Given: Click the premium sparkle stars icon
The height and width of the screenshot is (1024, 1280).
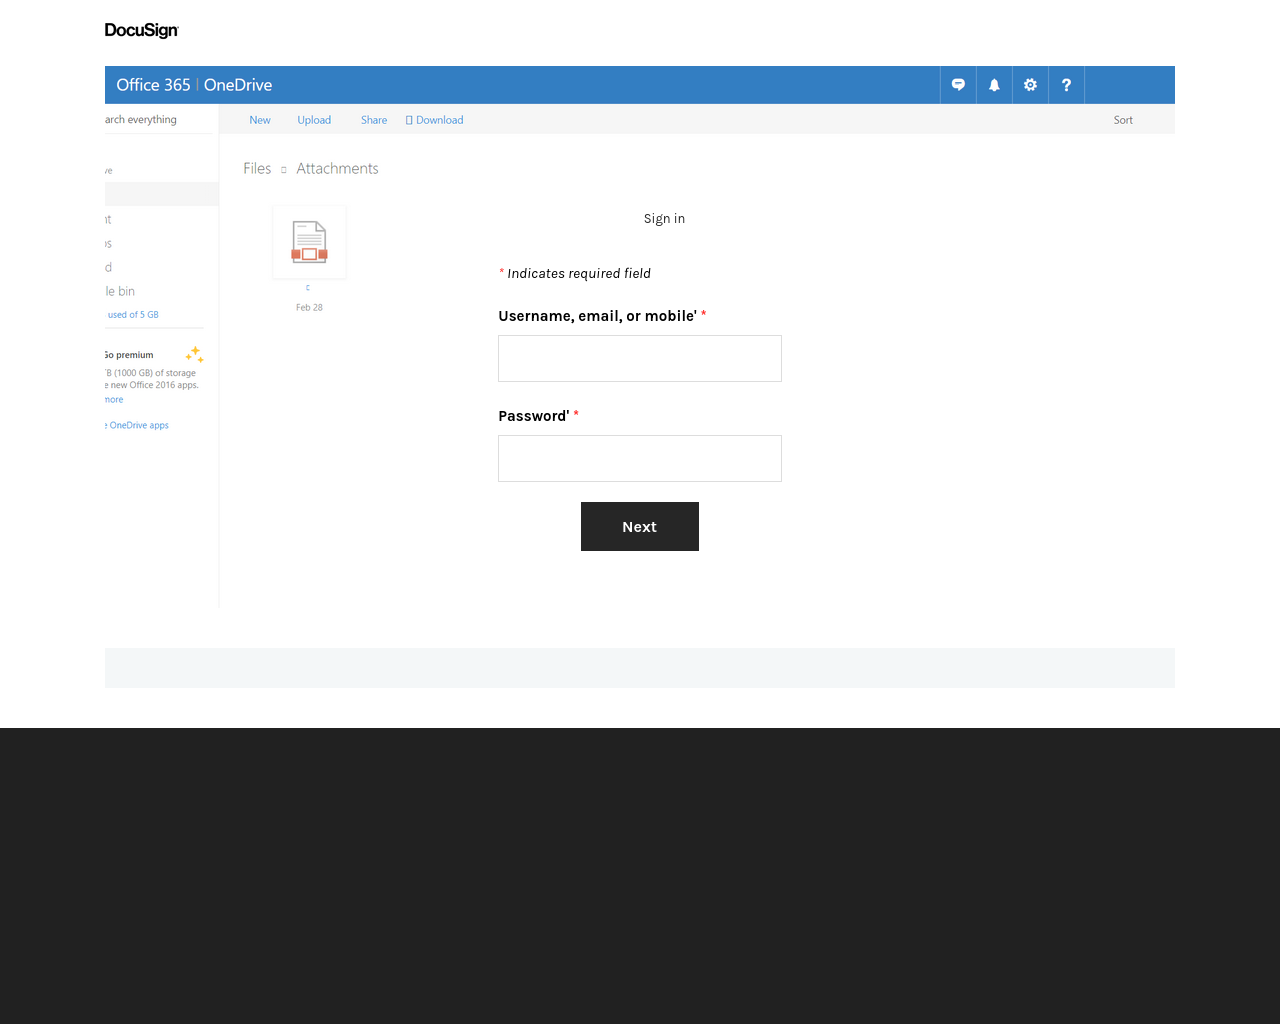Looking at the screenshot, I should [195, 355].
